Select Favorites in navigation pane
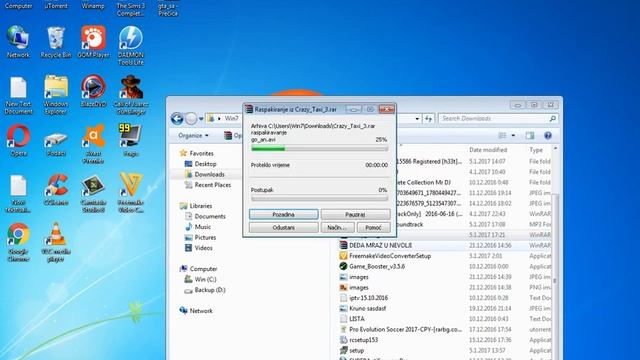Image resolution: width=640 pixels, height=360 pixels. coord(201,153)
